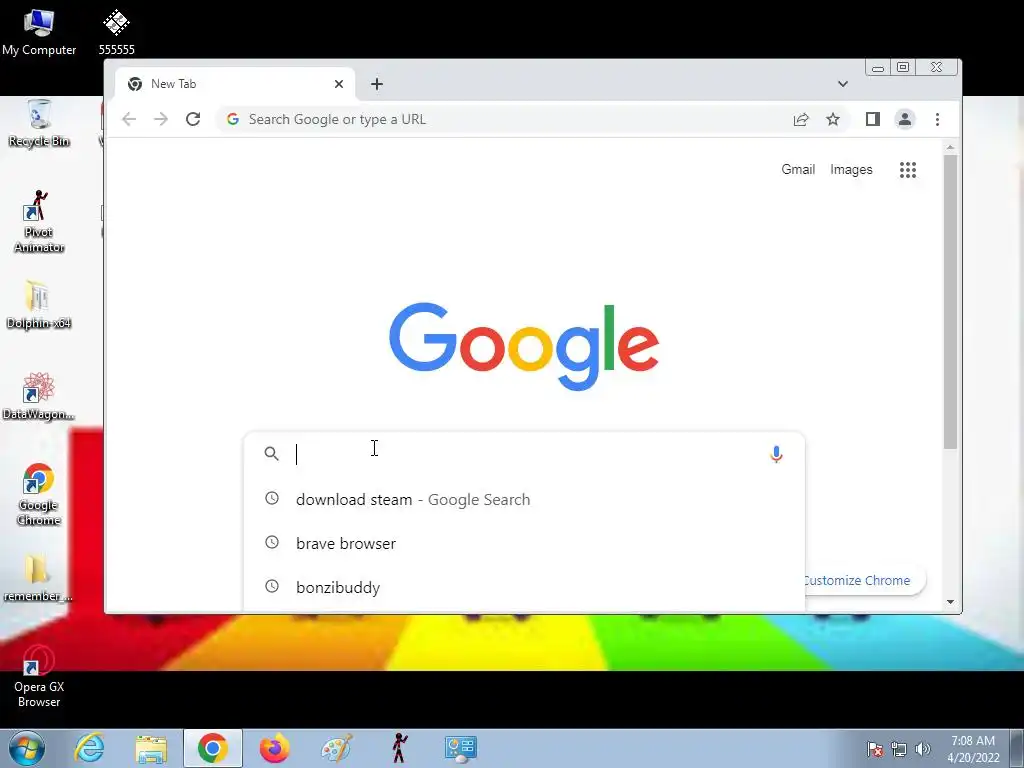Bookmark this tab with the star icon
This screenshot has width=1024, height=768.
833,120
